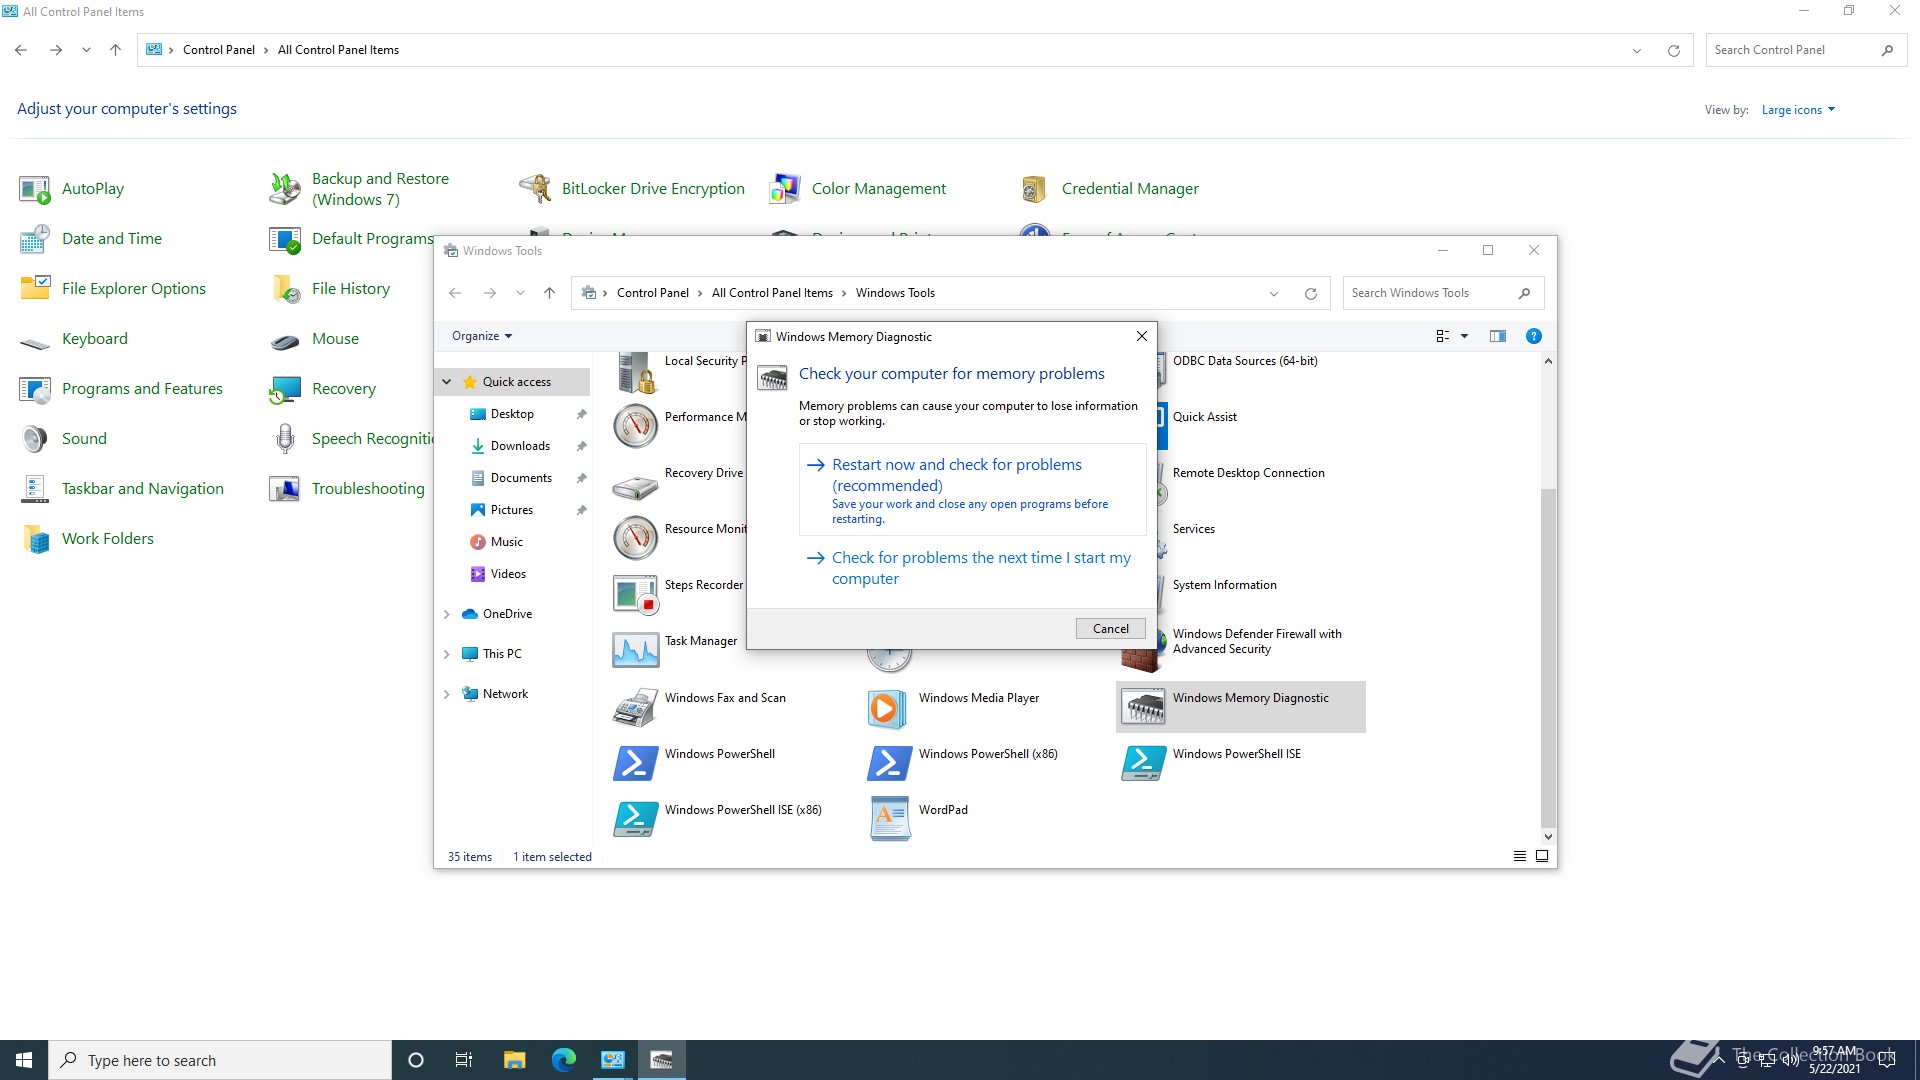Select Music in navigation pane
The height and width of the screenshot is (1080, 1920).
point(507,542)
